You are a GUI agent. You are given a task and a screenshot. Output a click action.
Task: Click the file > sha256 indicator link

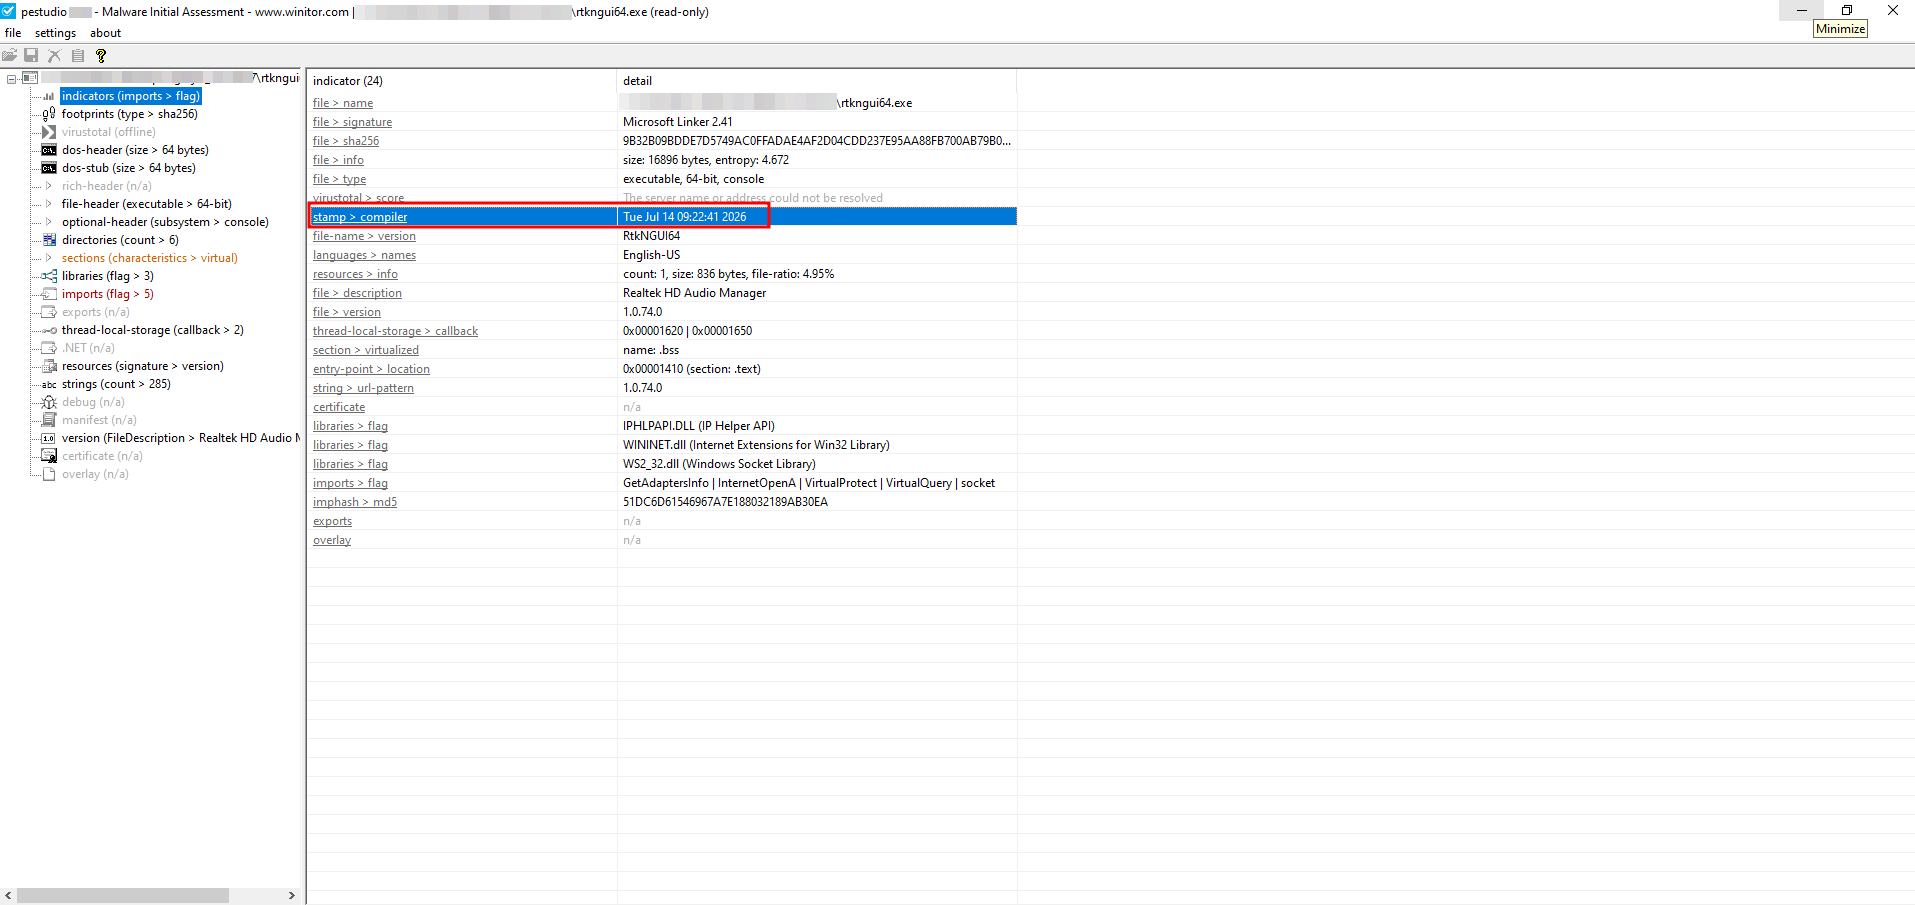tap(346, 141)
